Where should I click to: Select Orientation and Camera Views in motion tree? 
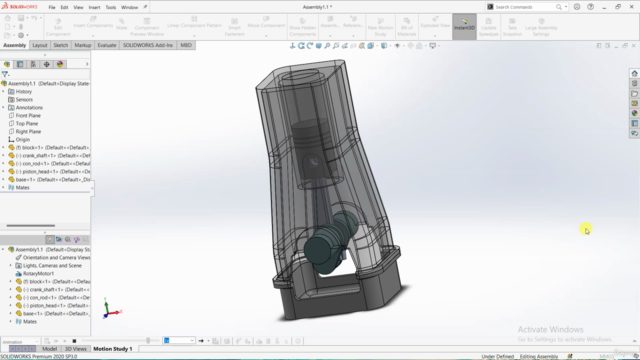[x=56, y=258]
